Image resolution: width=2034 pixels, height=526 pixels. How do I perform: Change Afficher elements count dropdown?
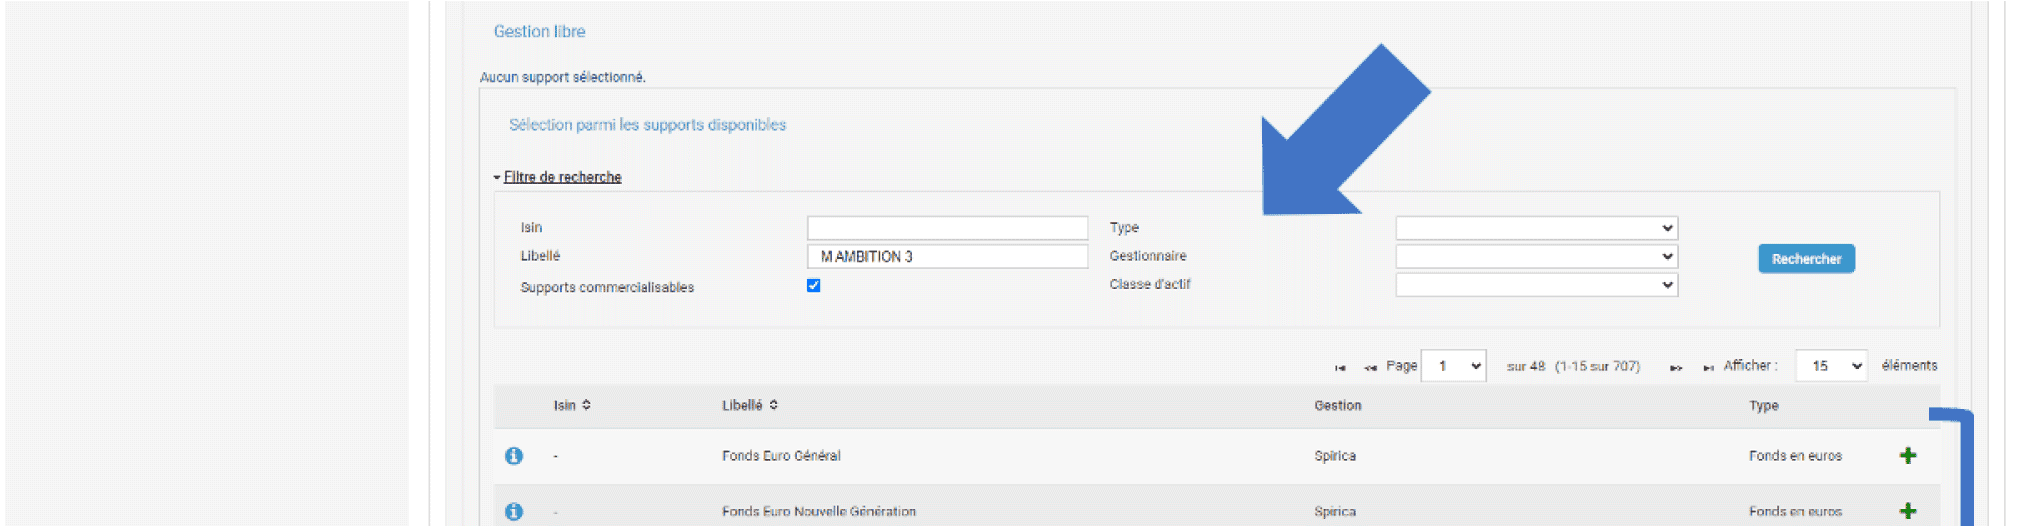1830,366
